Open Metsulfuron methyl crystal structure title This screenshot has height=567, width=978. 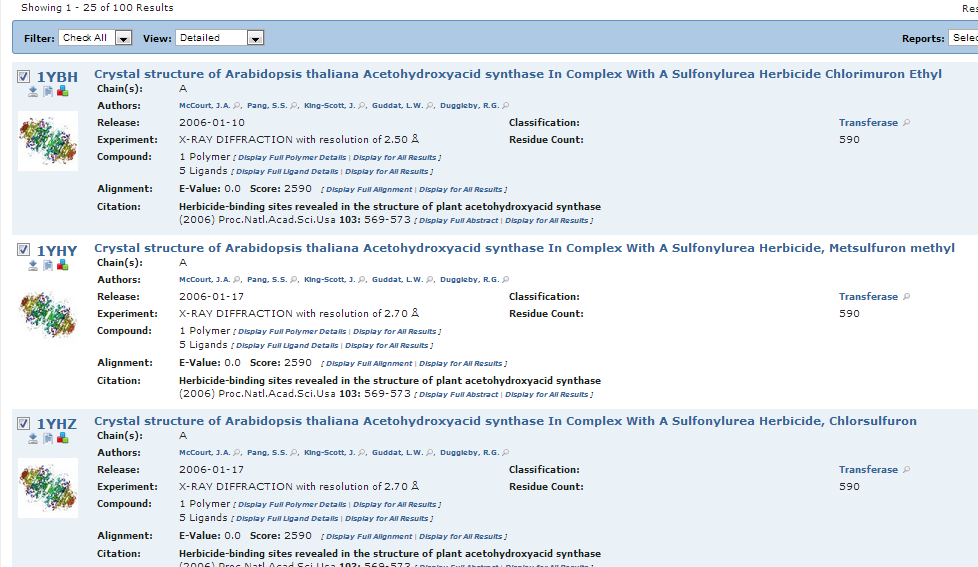pos(525,248)
